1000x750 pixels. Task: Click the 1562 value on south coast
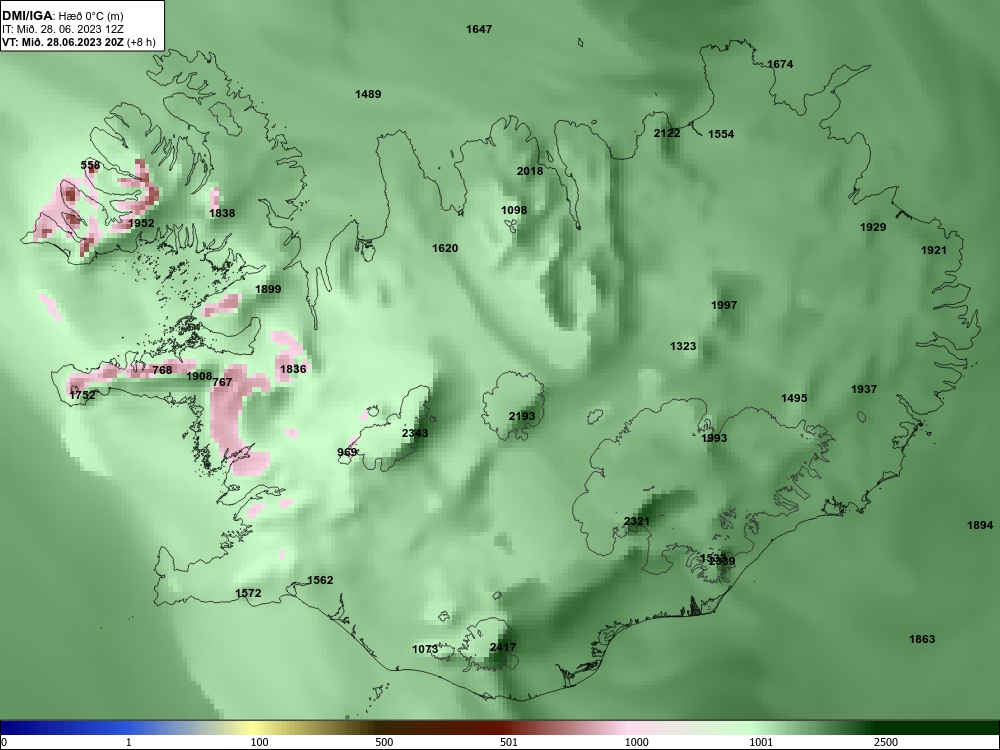[320, 580]
